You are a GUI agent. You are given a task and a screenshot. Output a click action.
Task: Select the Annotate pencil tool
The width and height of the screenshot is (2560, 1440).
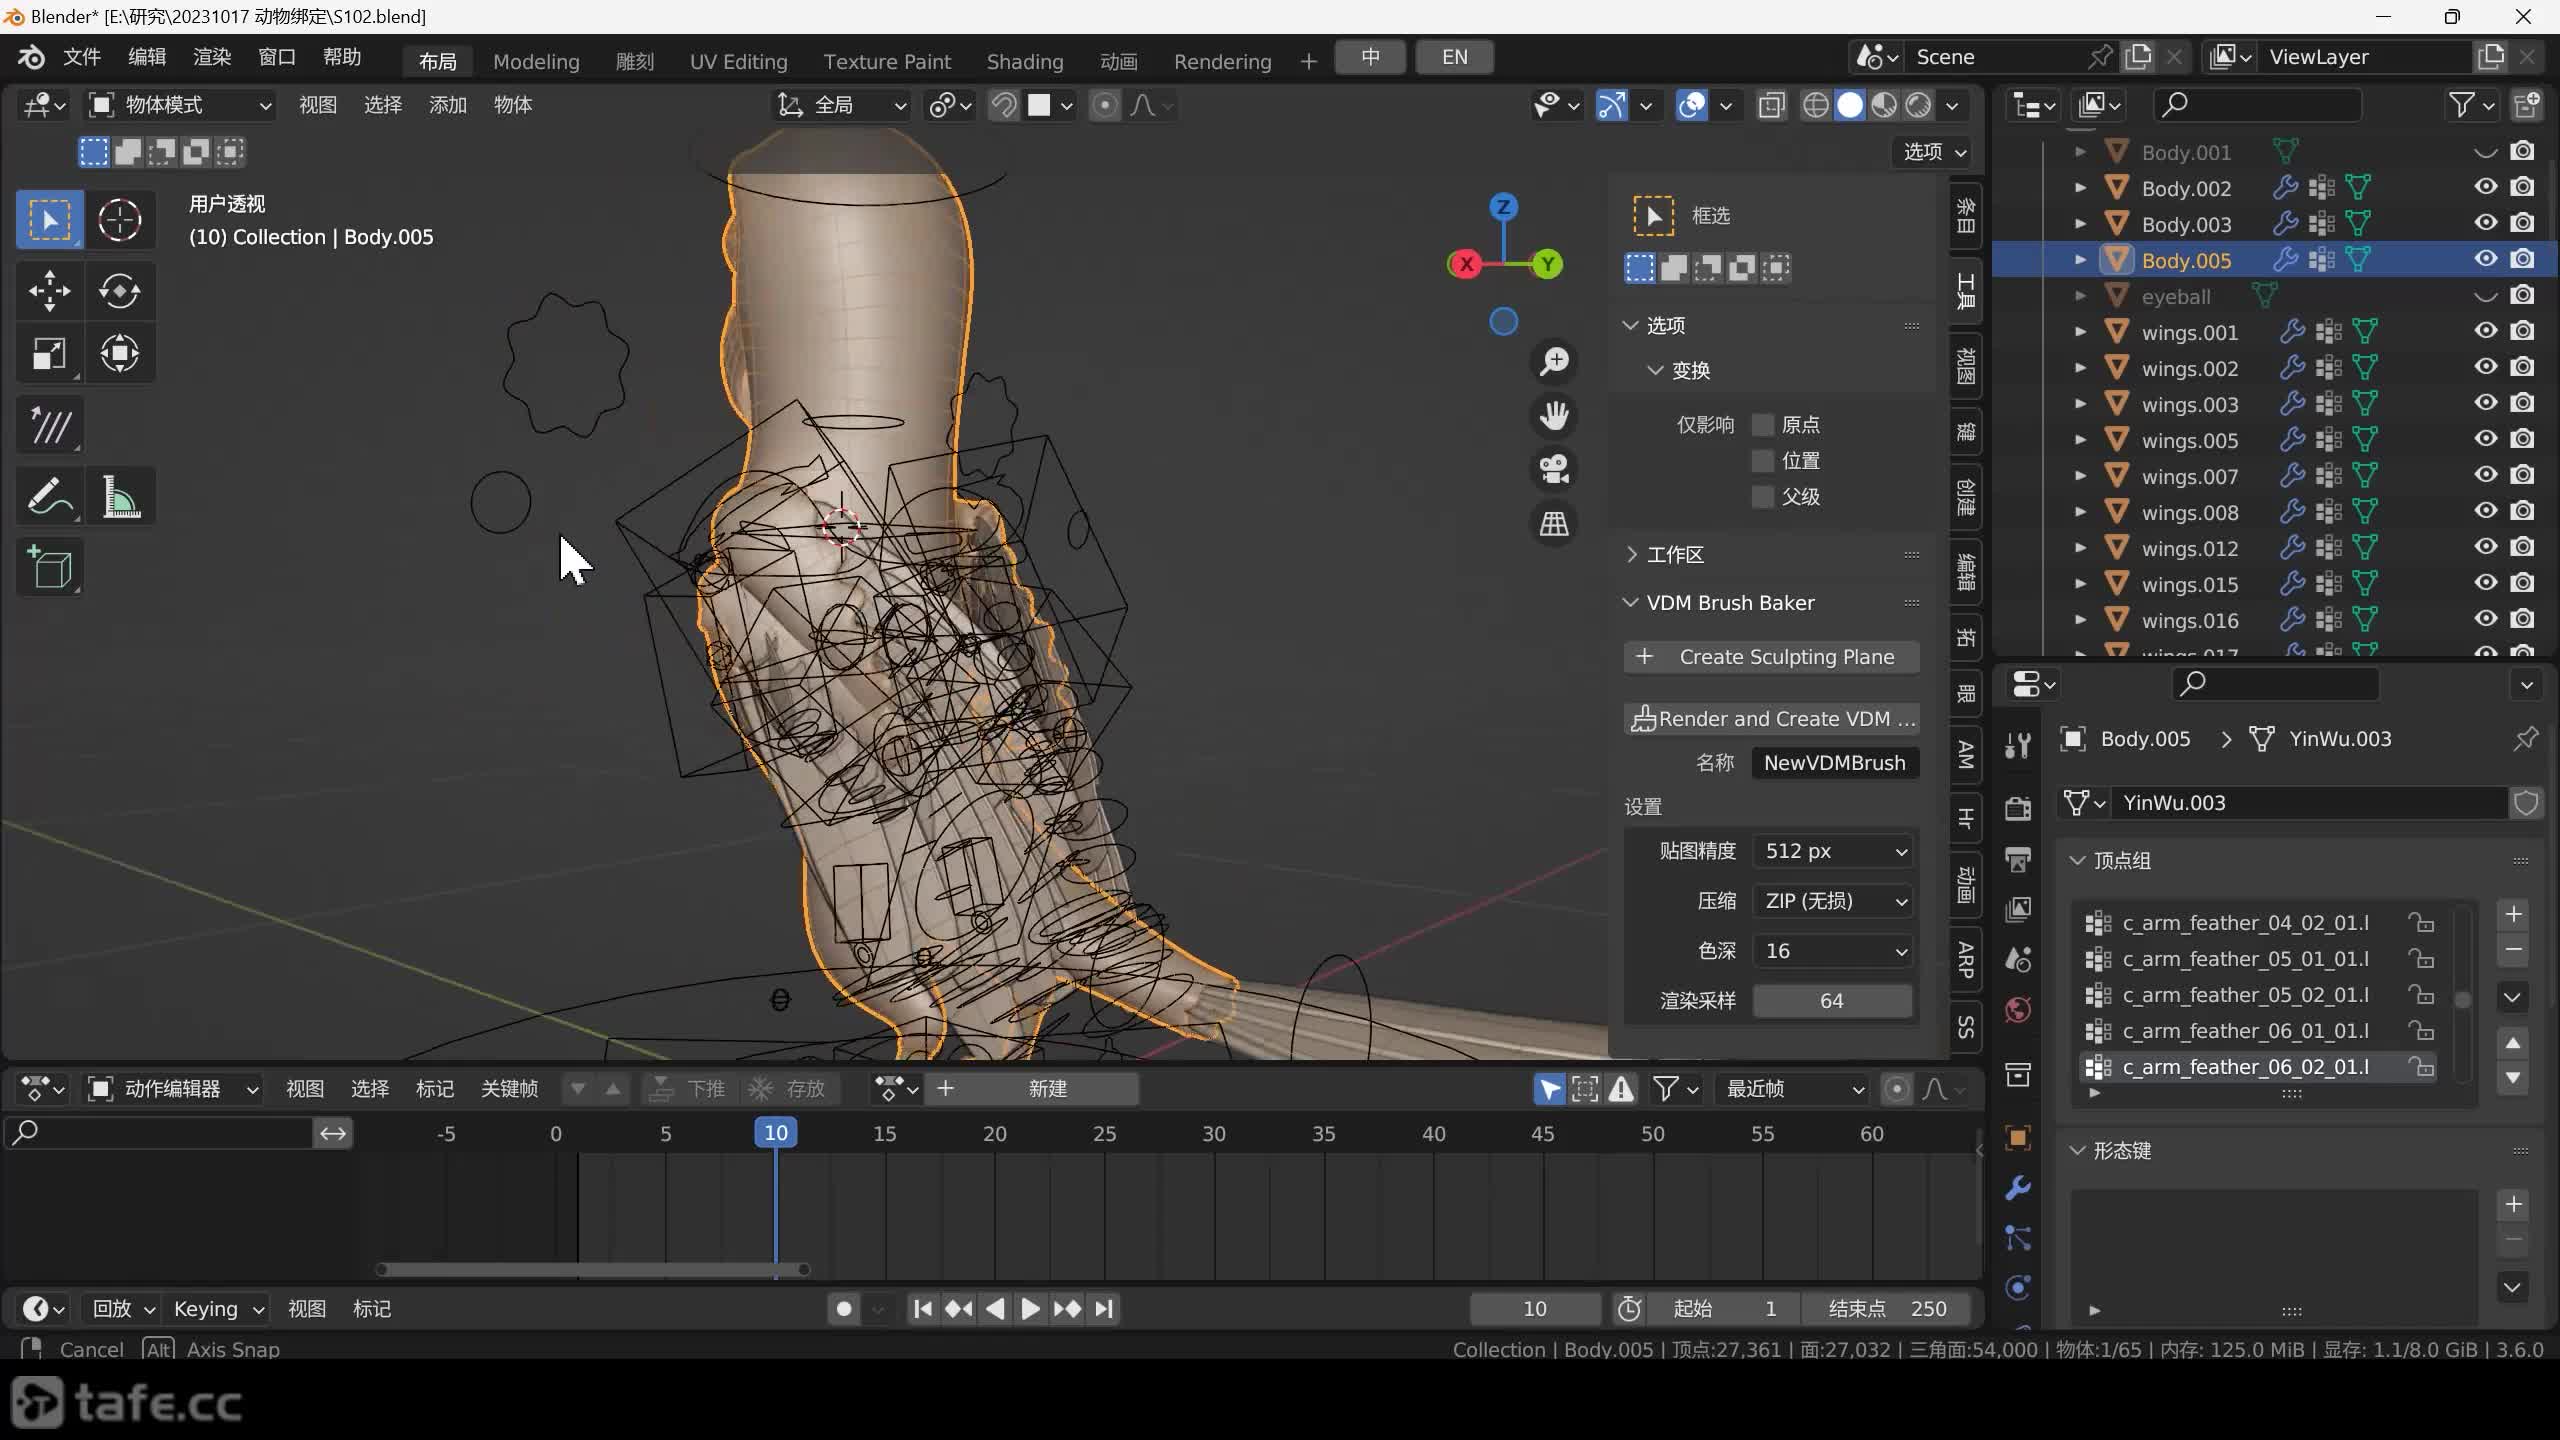49,497
